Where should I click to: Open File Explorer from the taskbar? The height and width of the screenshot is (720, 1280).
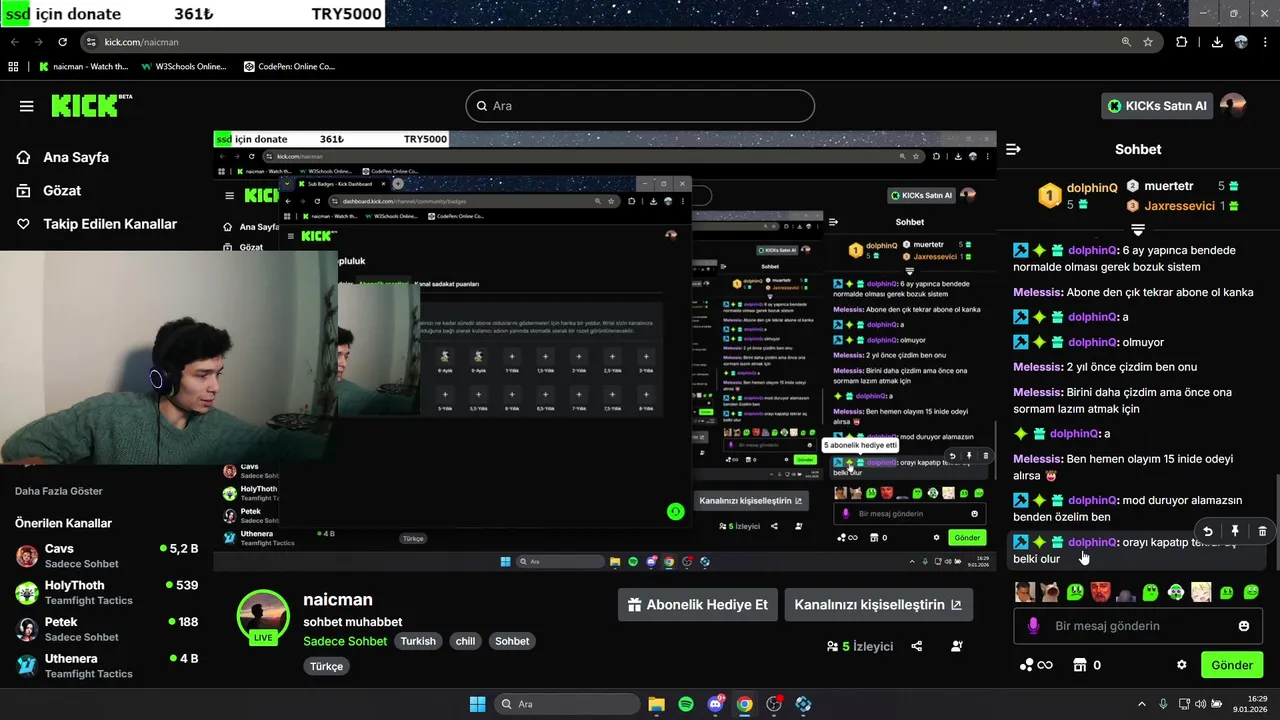(656, 704)
